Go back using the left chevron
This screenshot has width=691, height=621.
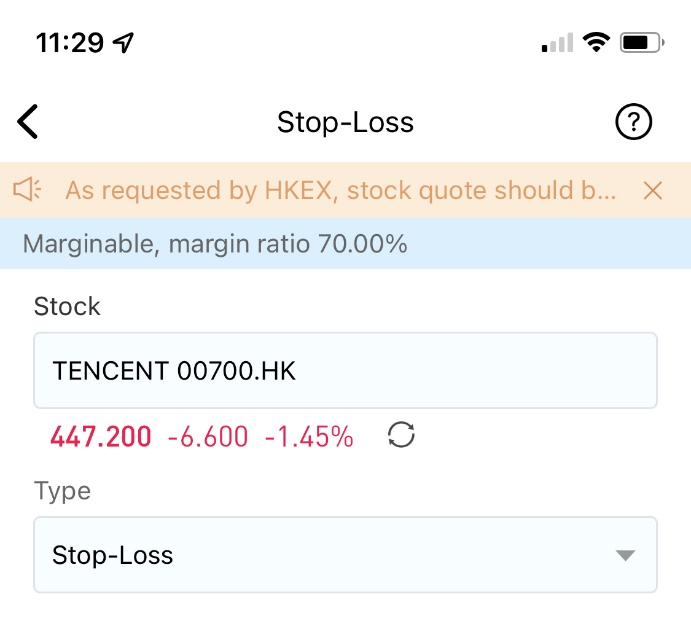tap(28, 122)
